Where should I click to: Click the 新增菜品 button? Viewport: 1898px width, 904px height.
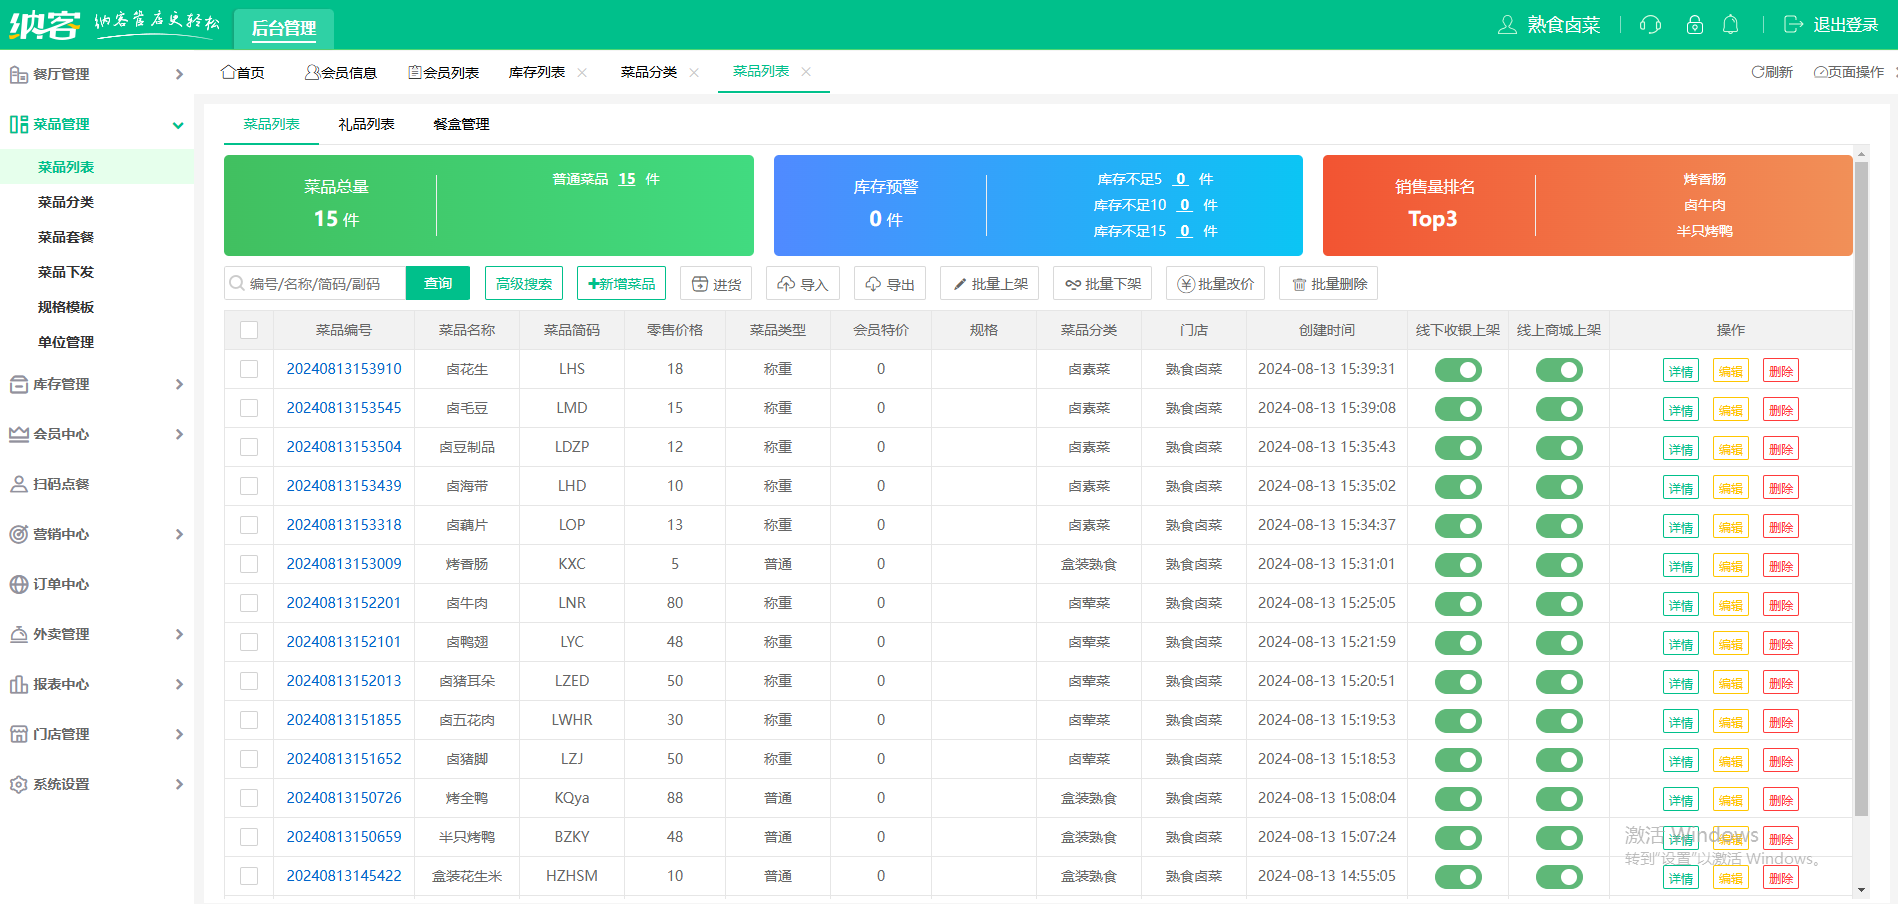(x=622, y=283)
